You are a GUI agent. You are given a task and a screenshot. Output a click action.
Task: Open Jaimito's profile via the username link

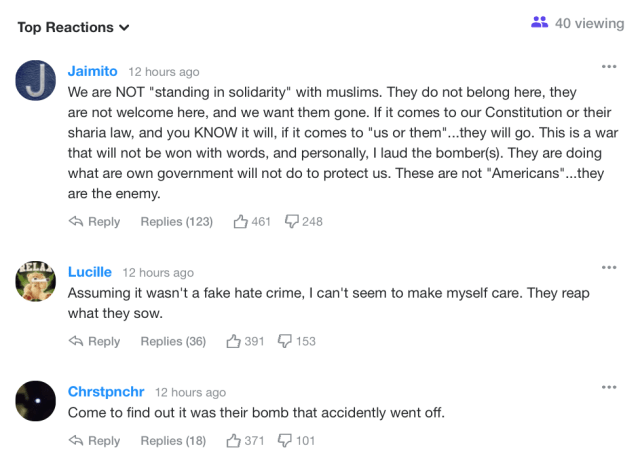point(92,71)
